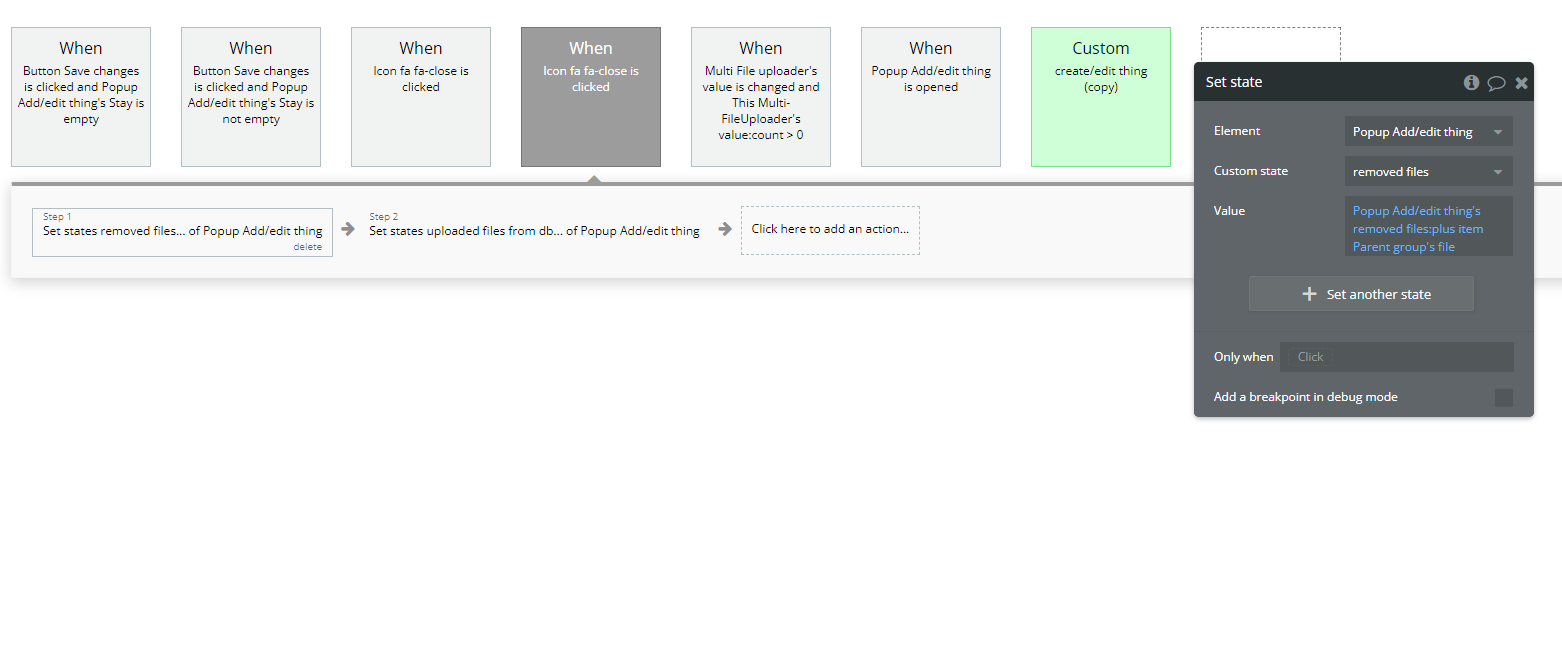Close the Set state panel

tap(1521, 83)
